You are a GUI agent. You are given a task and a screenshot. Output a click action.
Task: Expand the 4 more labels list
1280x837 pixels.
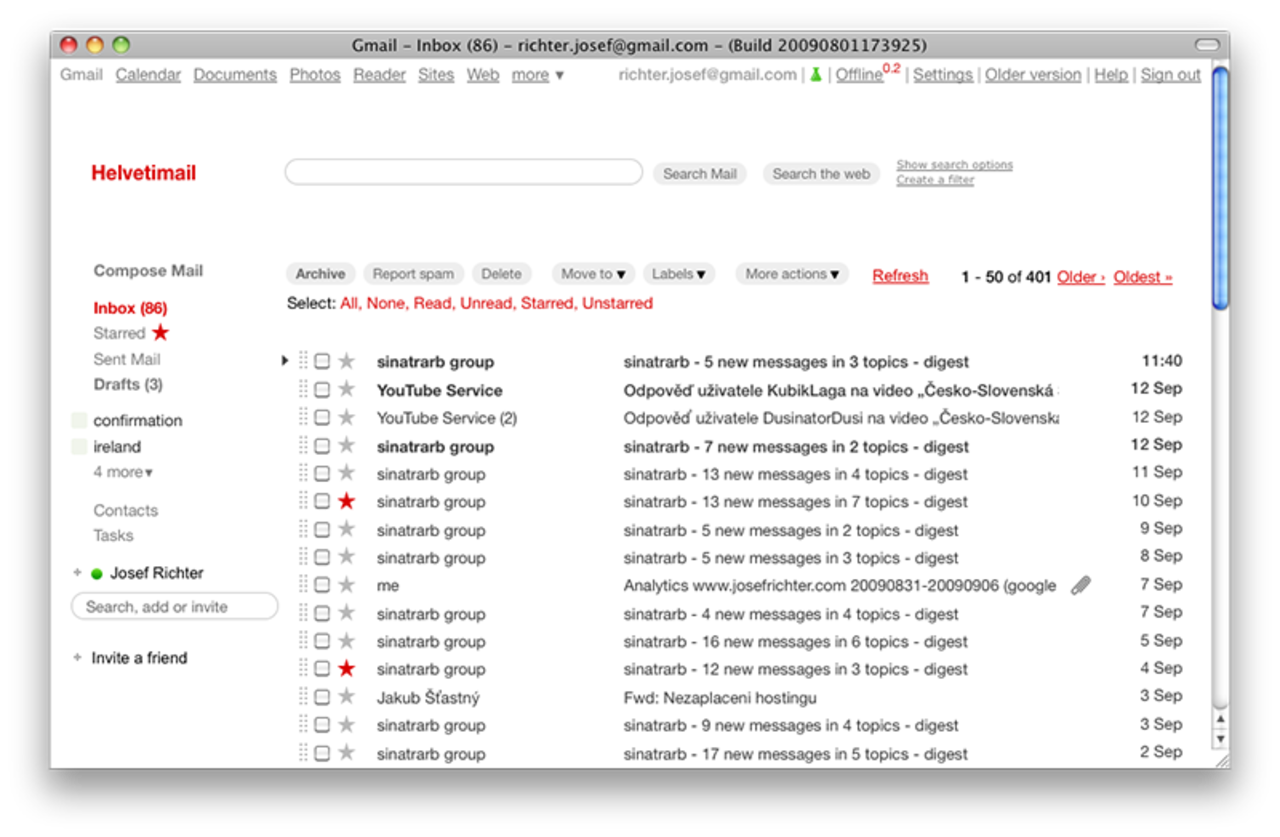tap(122, 471)
